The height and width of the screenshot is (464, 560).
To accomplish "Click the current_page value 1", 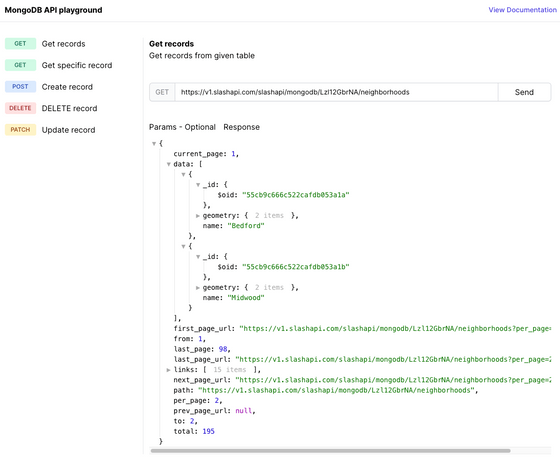I will [x=233, y=154].
